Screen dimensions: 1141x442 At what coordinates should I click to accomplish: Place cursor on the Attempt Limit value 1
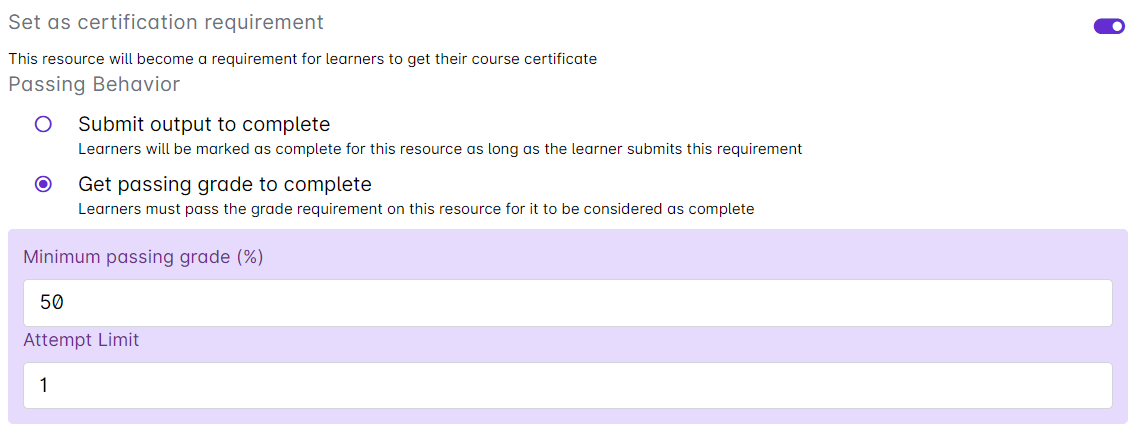(43, 385)
